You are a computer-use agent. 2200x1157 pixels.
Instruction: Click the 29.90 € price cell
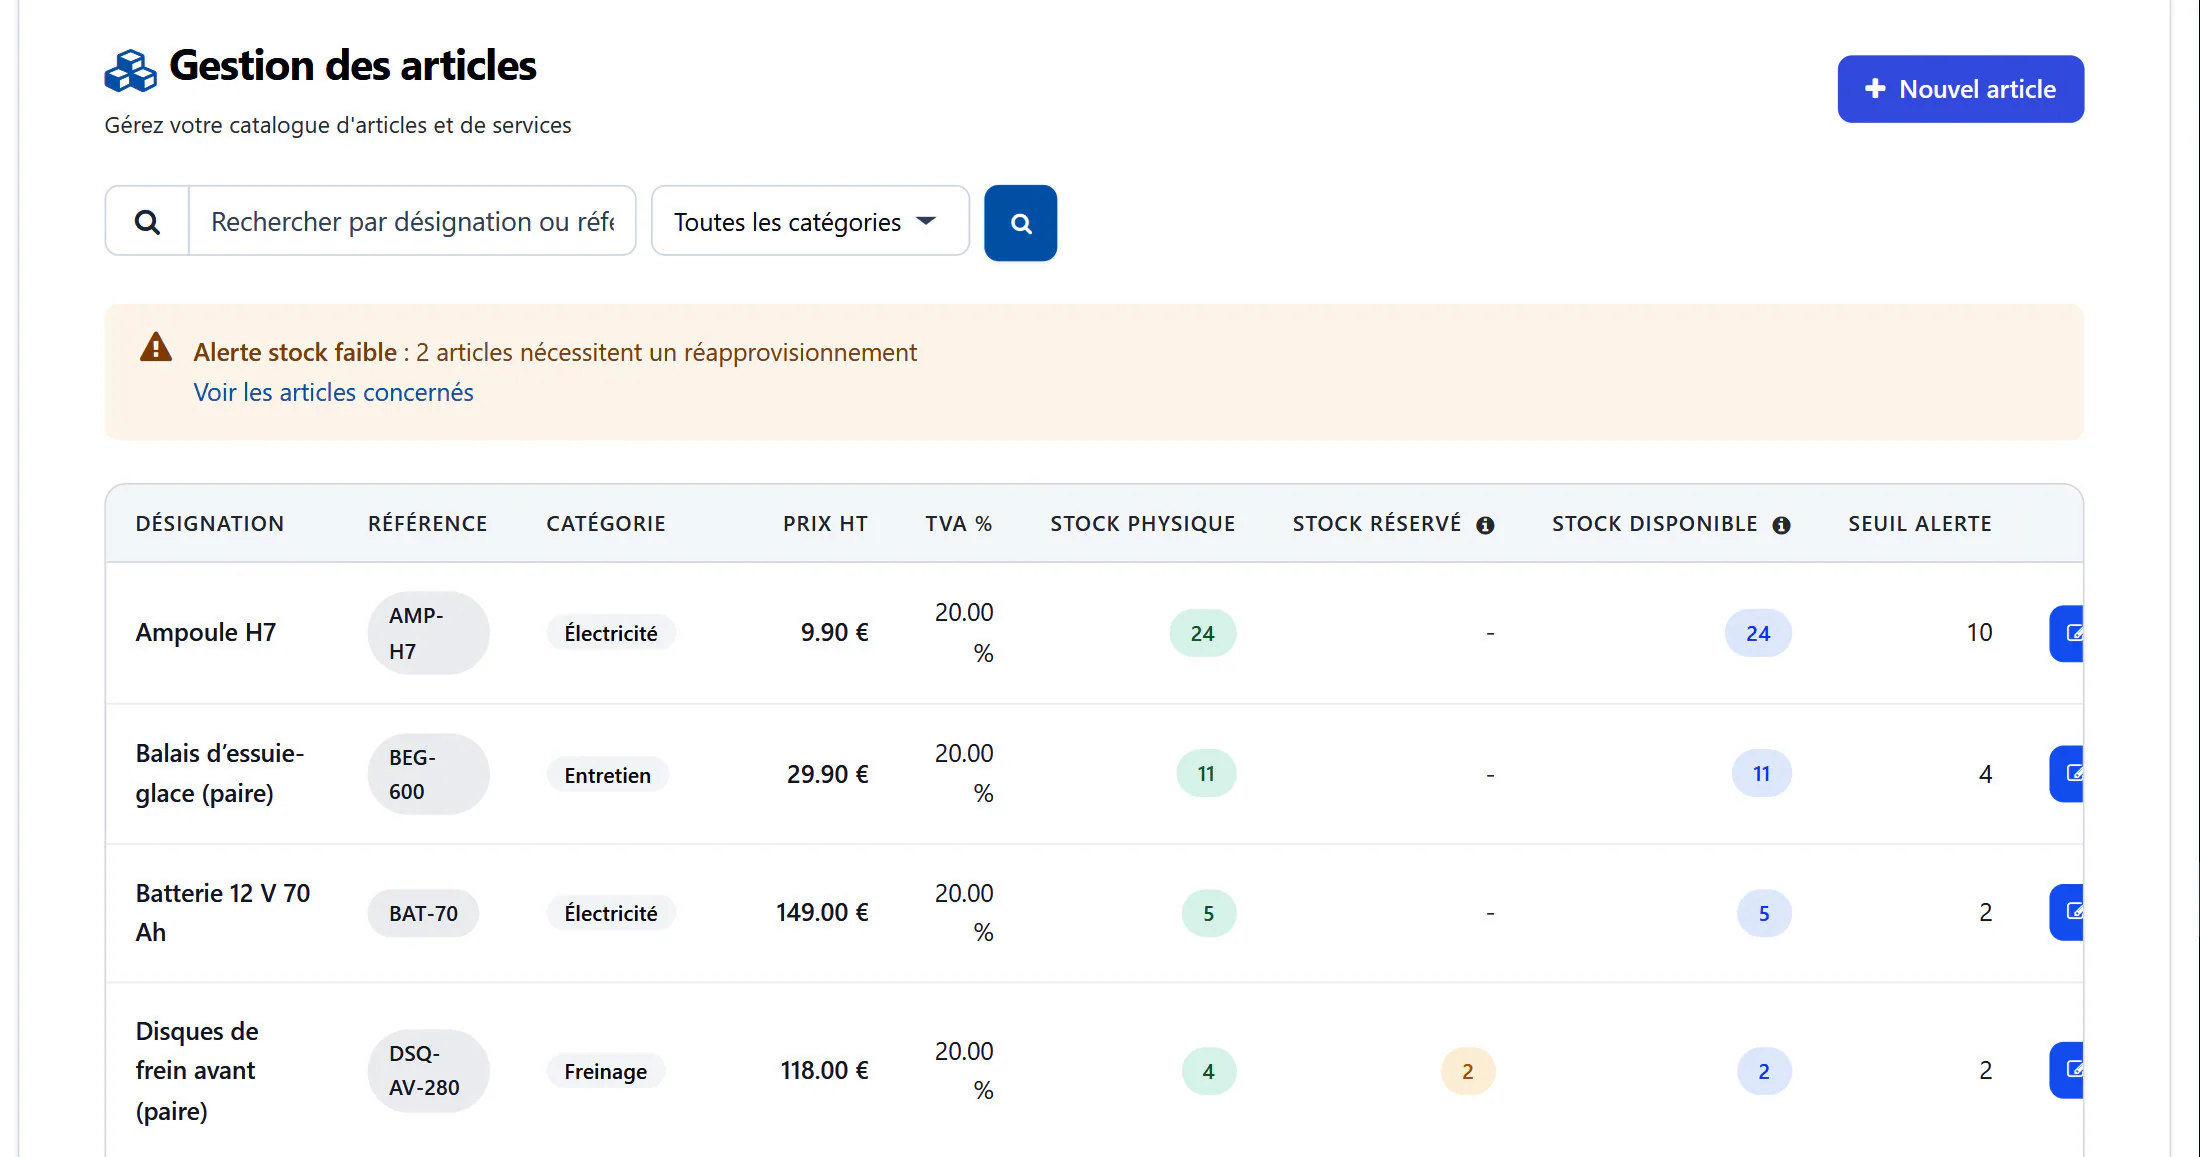coord(827,774)
